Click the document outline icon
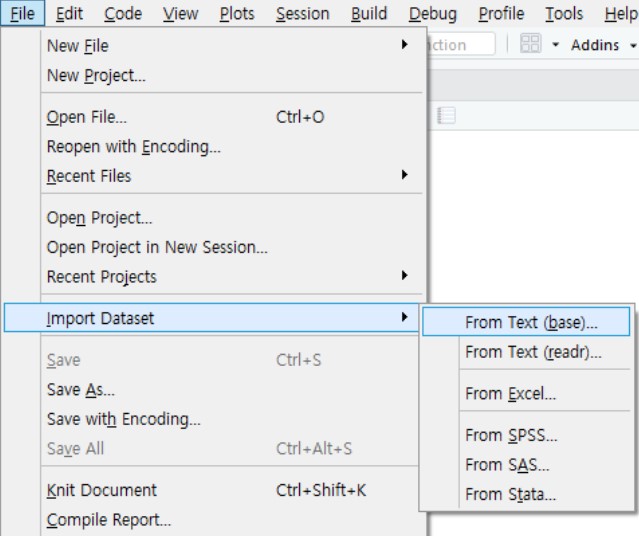639x536 pixels. tap(446, 117)
